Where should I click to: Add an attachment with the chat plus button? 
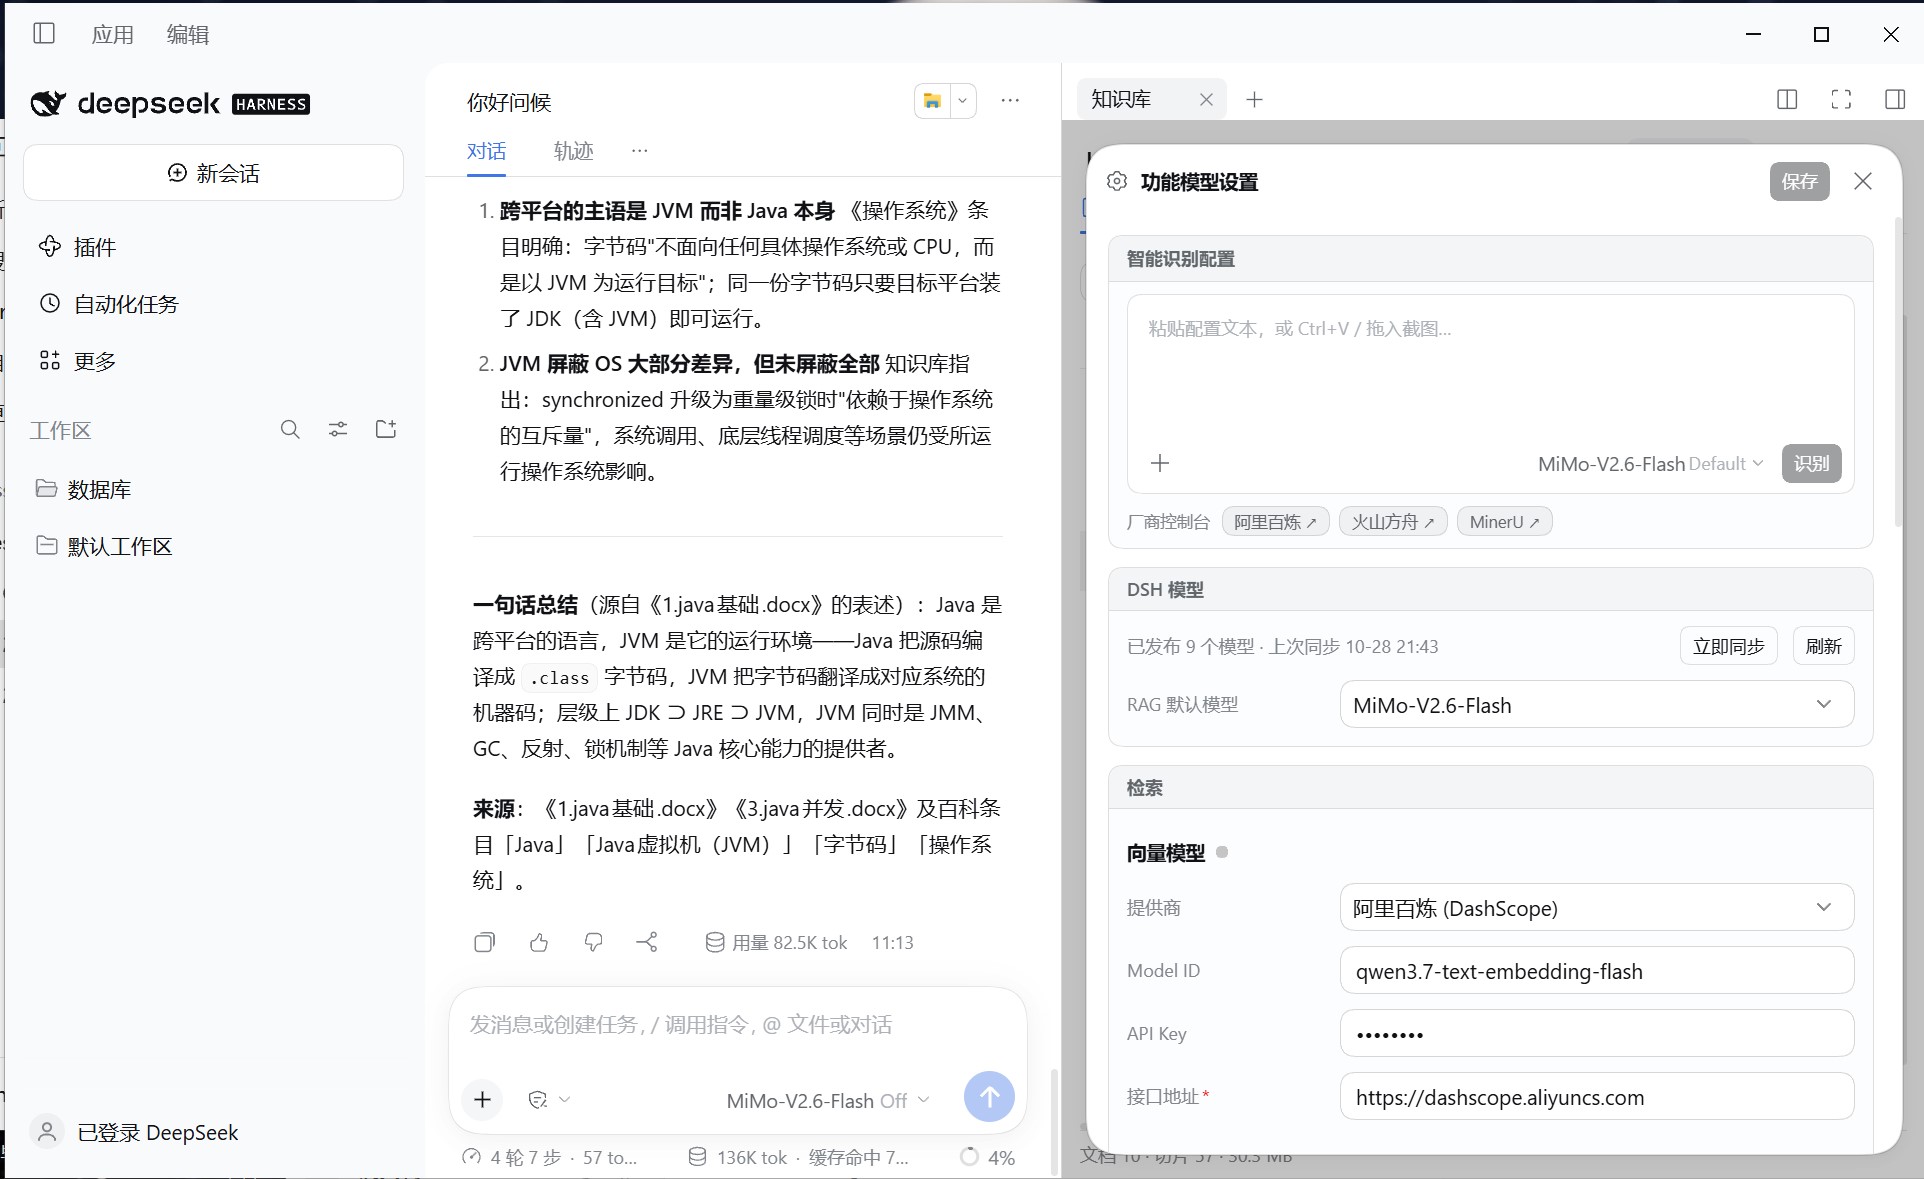click(x=482, y=1099)
